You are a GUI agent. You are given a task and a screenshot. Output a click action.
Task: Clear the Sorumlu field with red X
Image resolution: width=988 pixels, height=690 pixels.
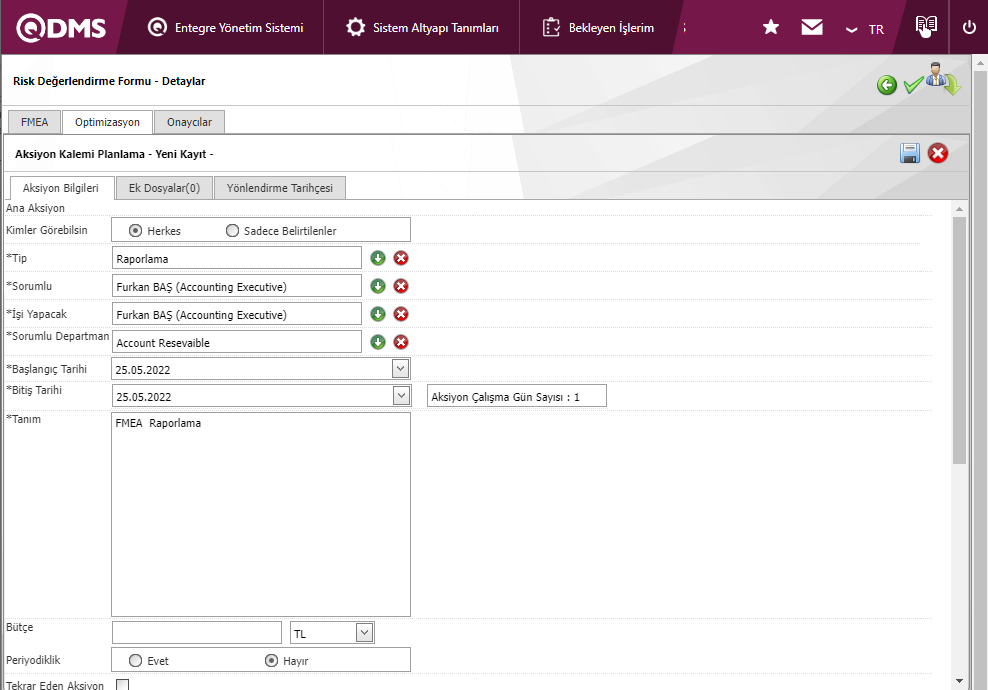[401, 286]
